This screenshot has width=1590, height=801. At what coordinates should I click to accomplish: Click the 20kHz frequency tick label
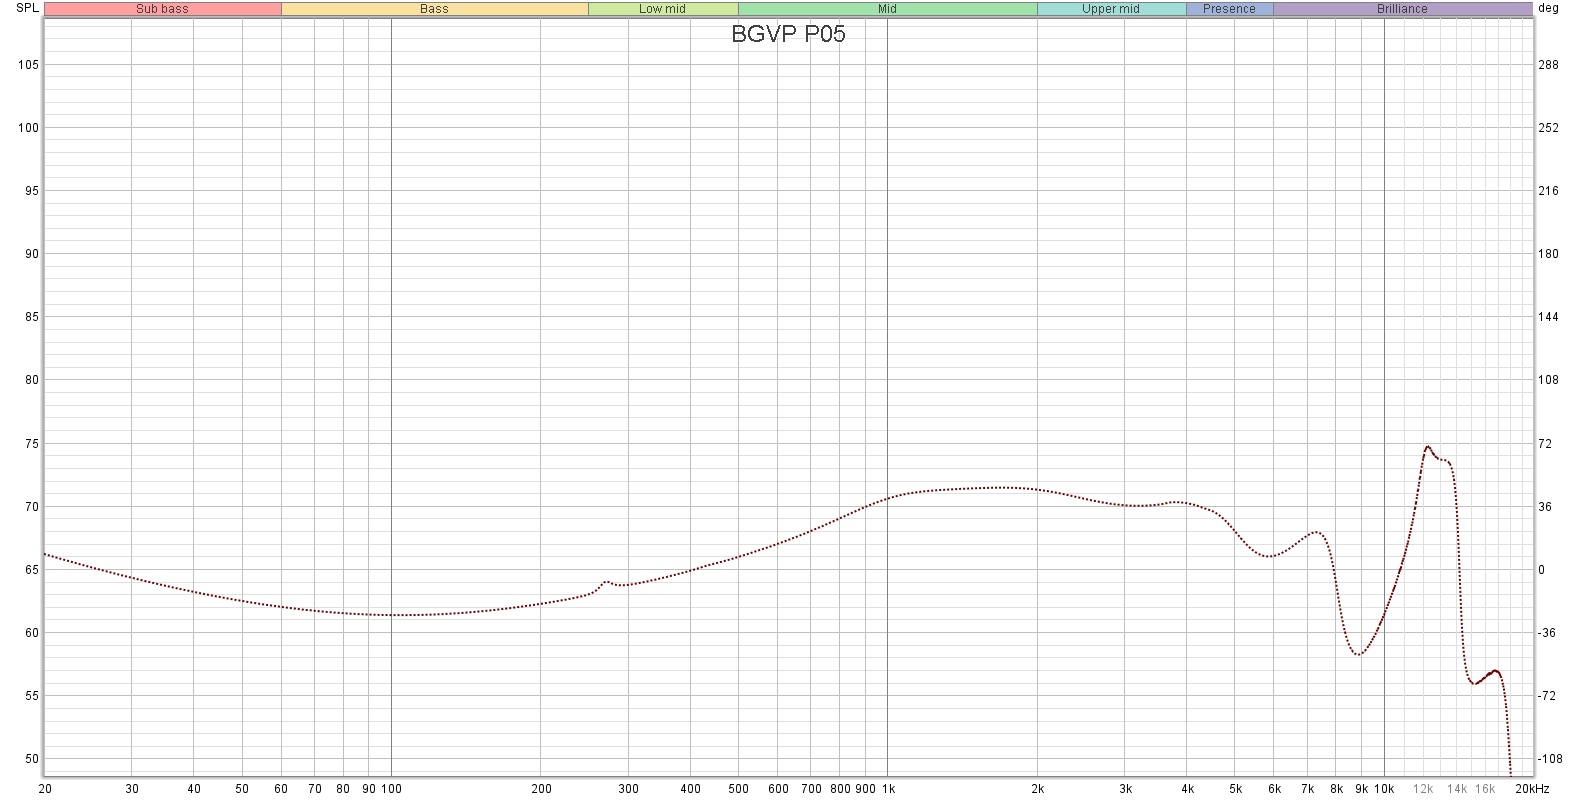pos(1531,789)
